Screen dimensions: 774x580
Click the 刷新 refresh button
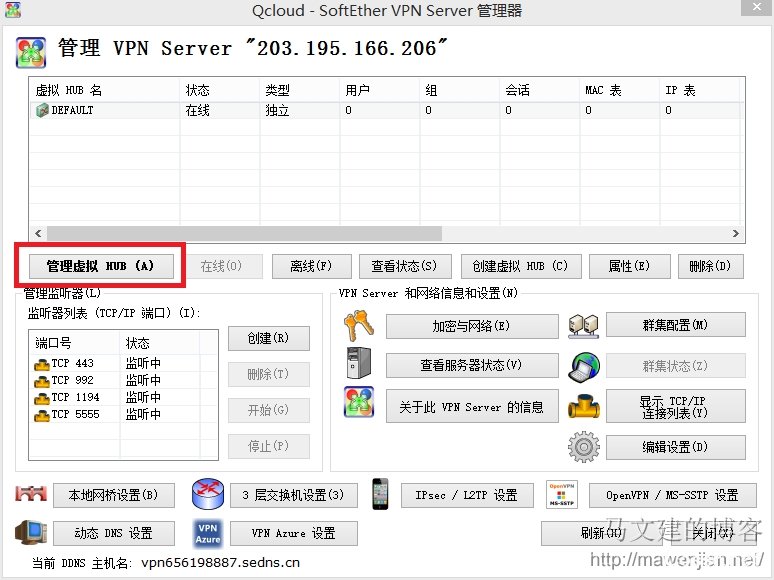pyautogui.click(x=602, y=534)
